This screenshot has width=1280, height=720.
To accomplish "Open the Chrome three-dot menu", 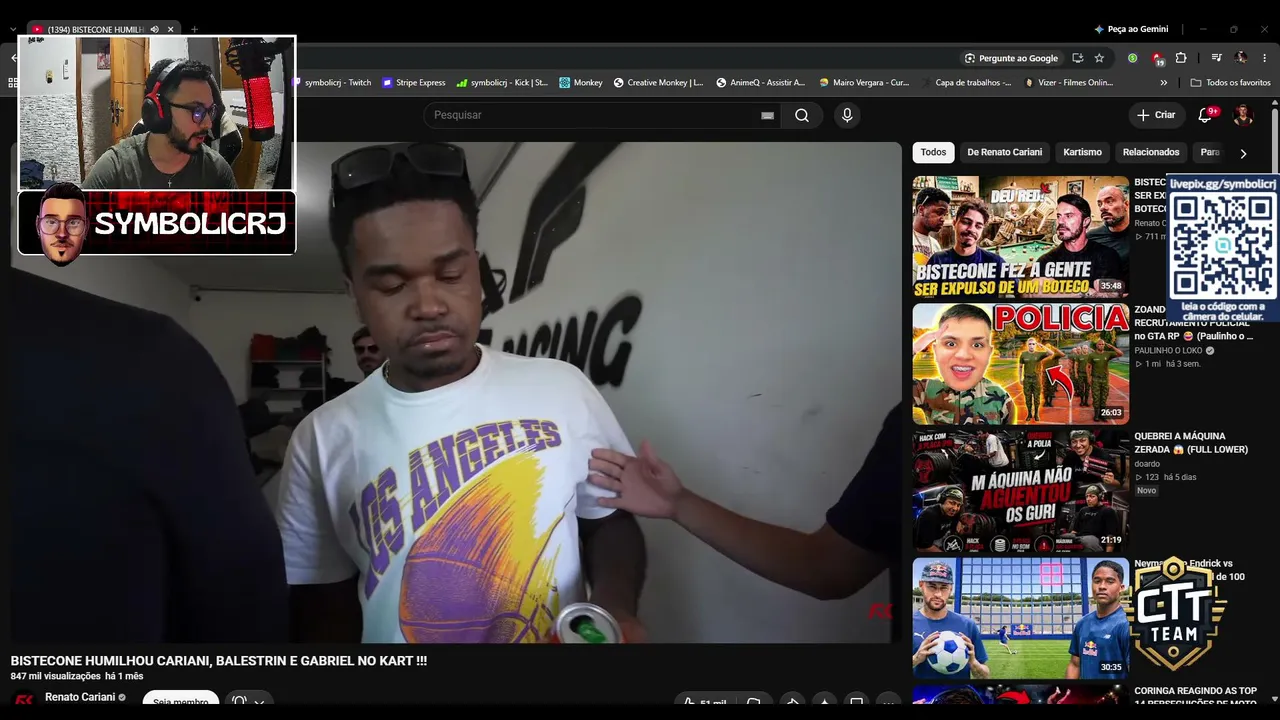I will click(x=1265, y=58).
